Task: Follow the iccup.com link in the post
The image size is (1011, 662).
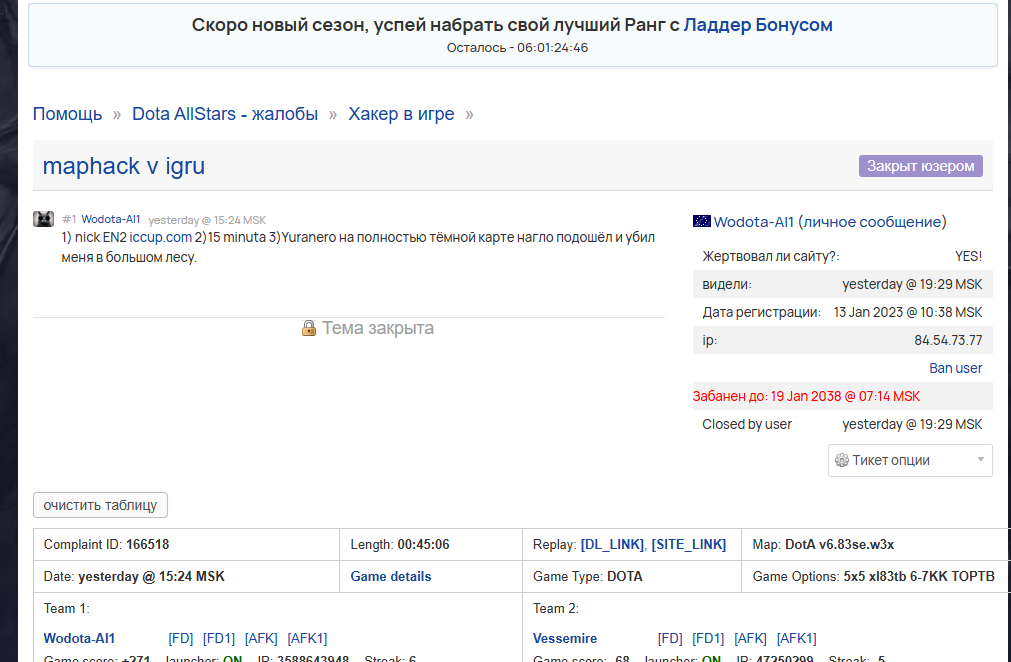Action: (161, 237)
